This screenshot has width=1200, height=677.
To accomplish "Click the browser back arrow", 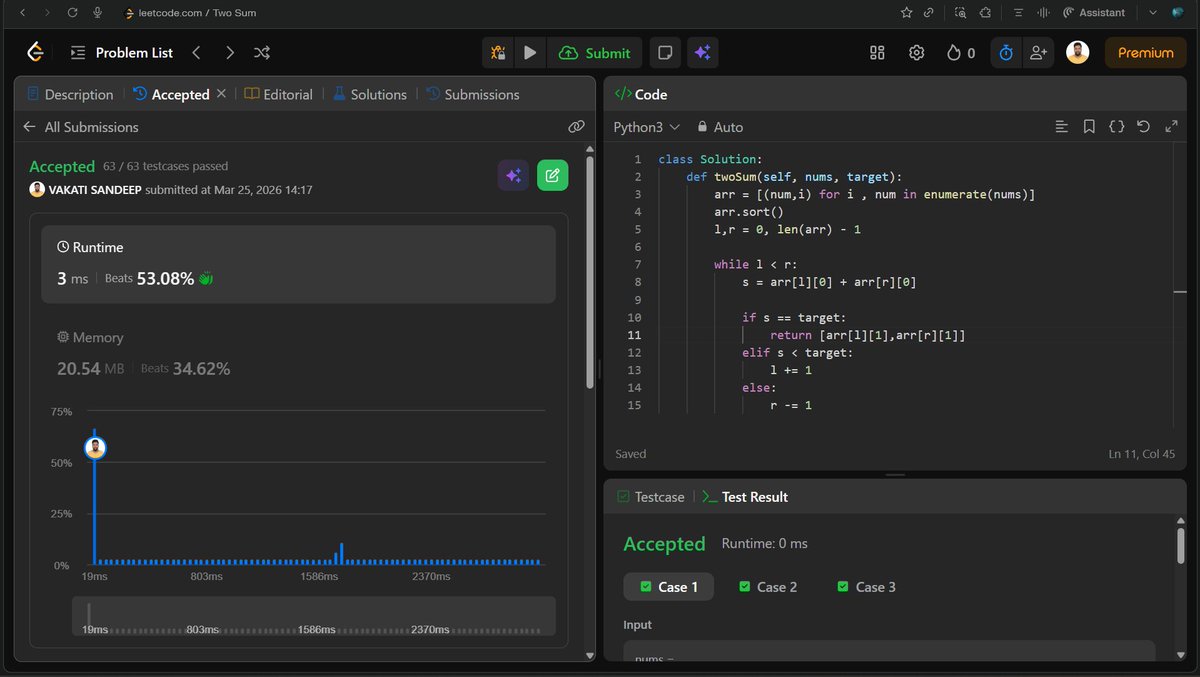I will click(22, 13).
